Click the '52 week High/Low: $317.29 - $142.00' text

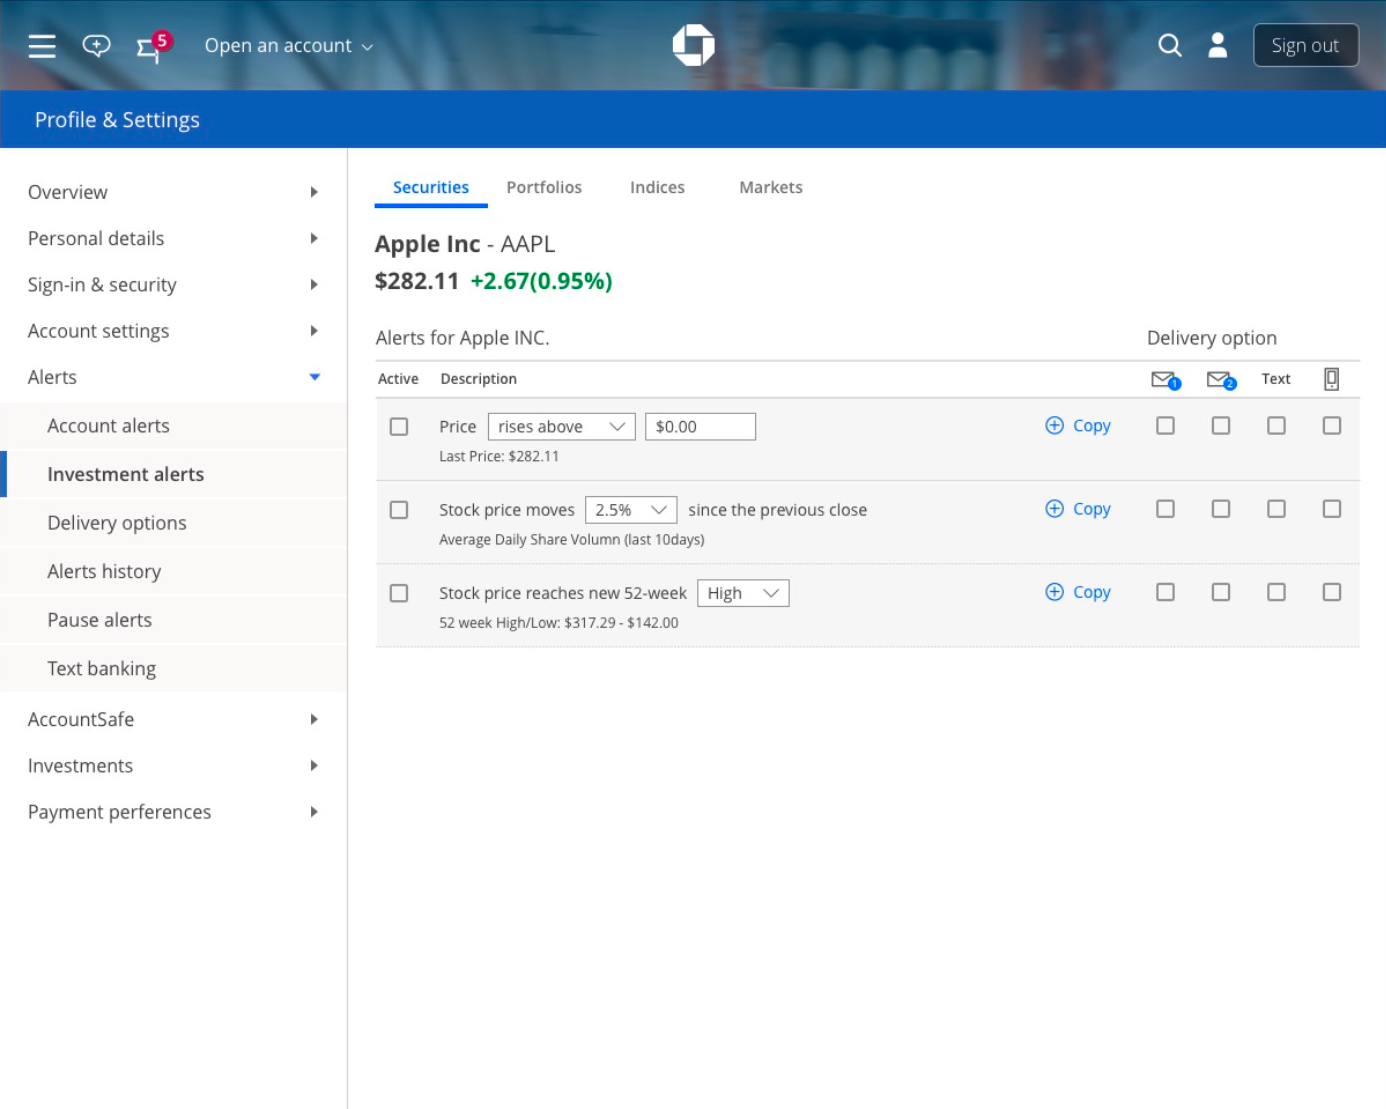[x=558, y=622]
